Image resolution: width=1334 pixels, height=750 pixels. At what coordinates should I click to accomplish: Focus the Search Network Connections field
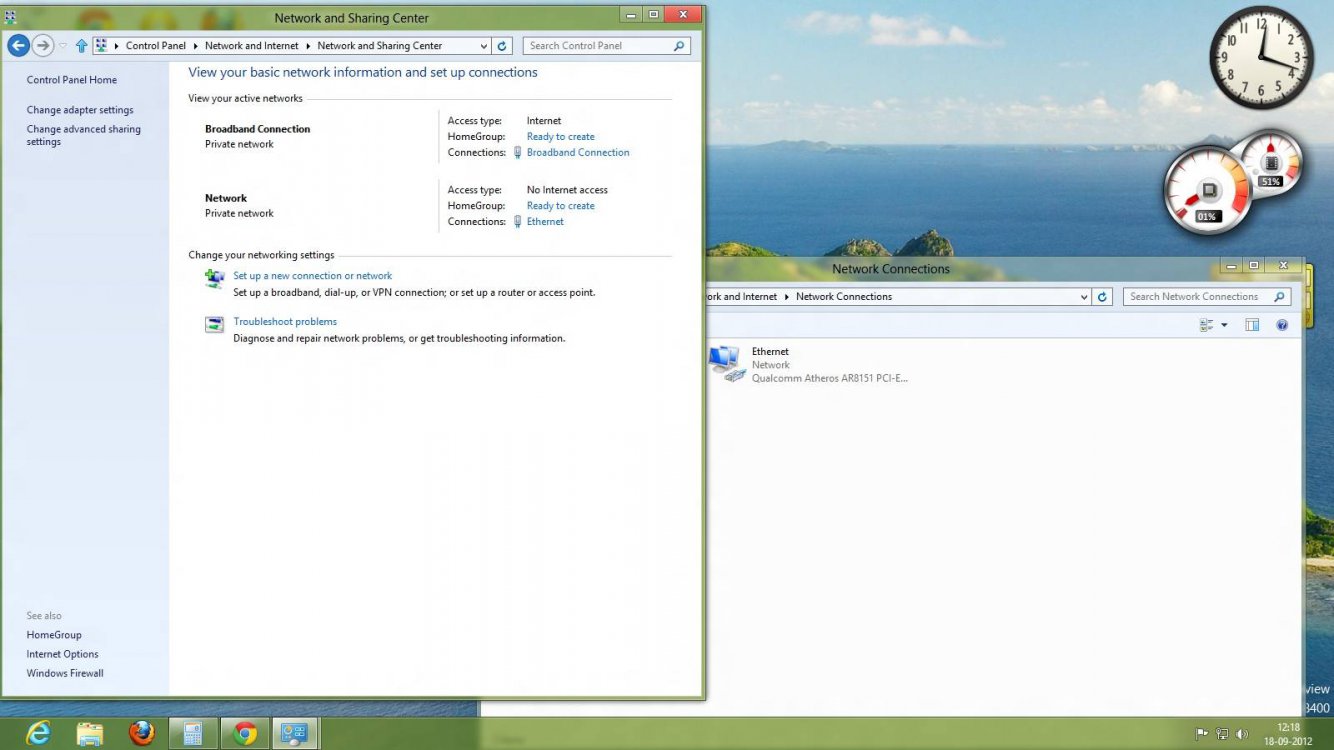[1207, 297]
